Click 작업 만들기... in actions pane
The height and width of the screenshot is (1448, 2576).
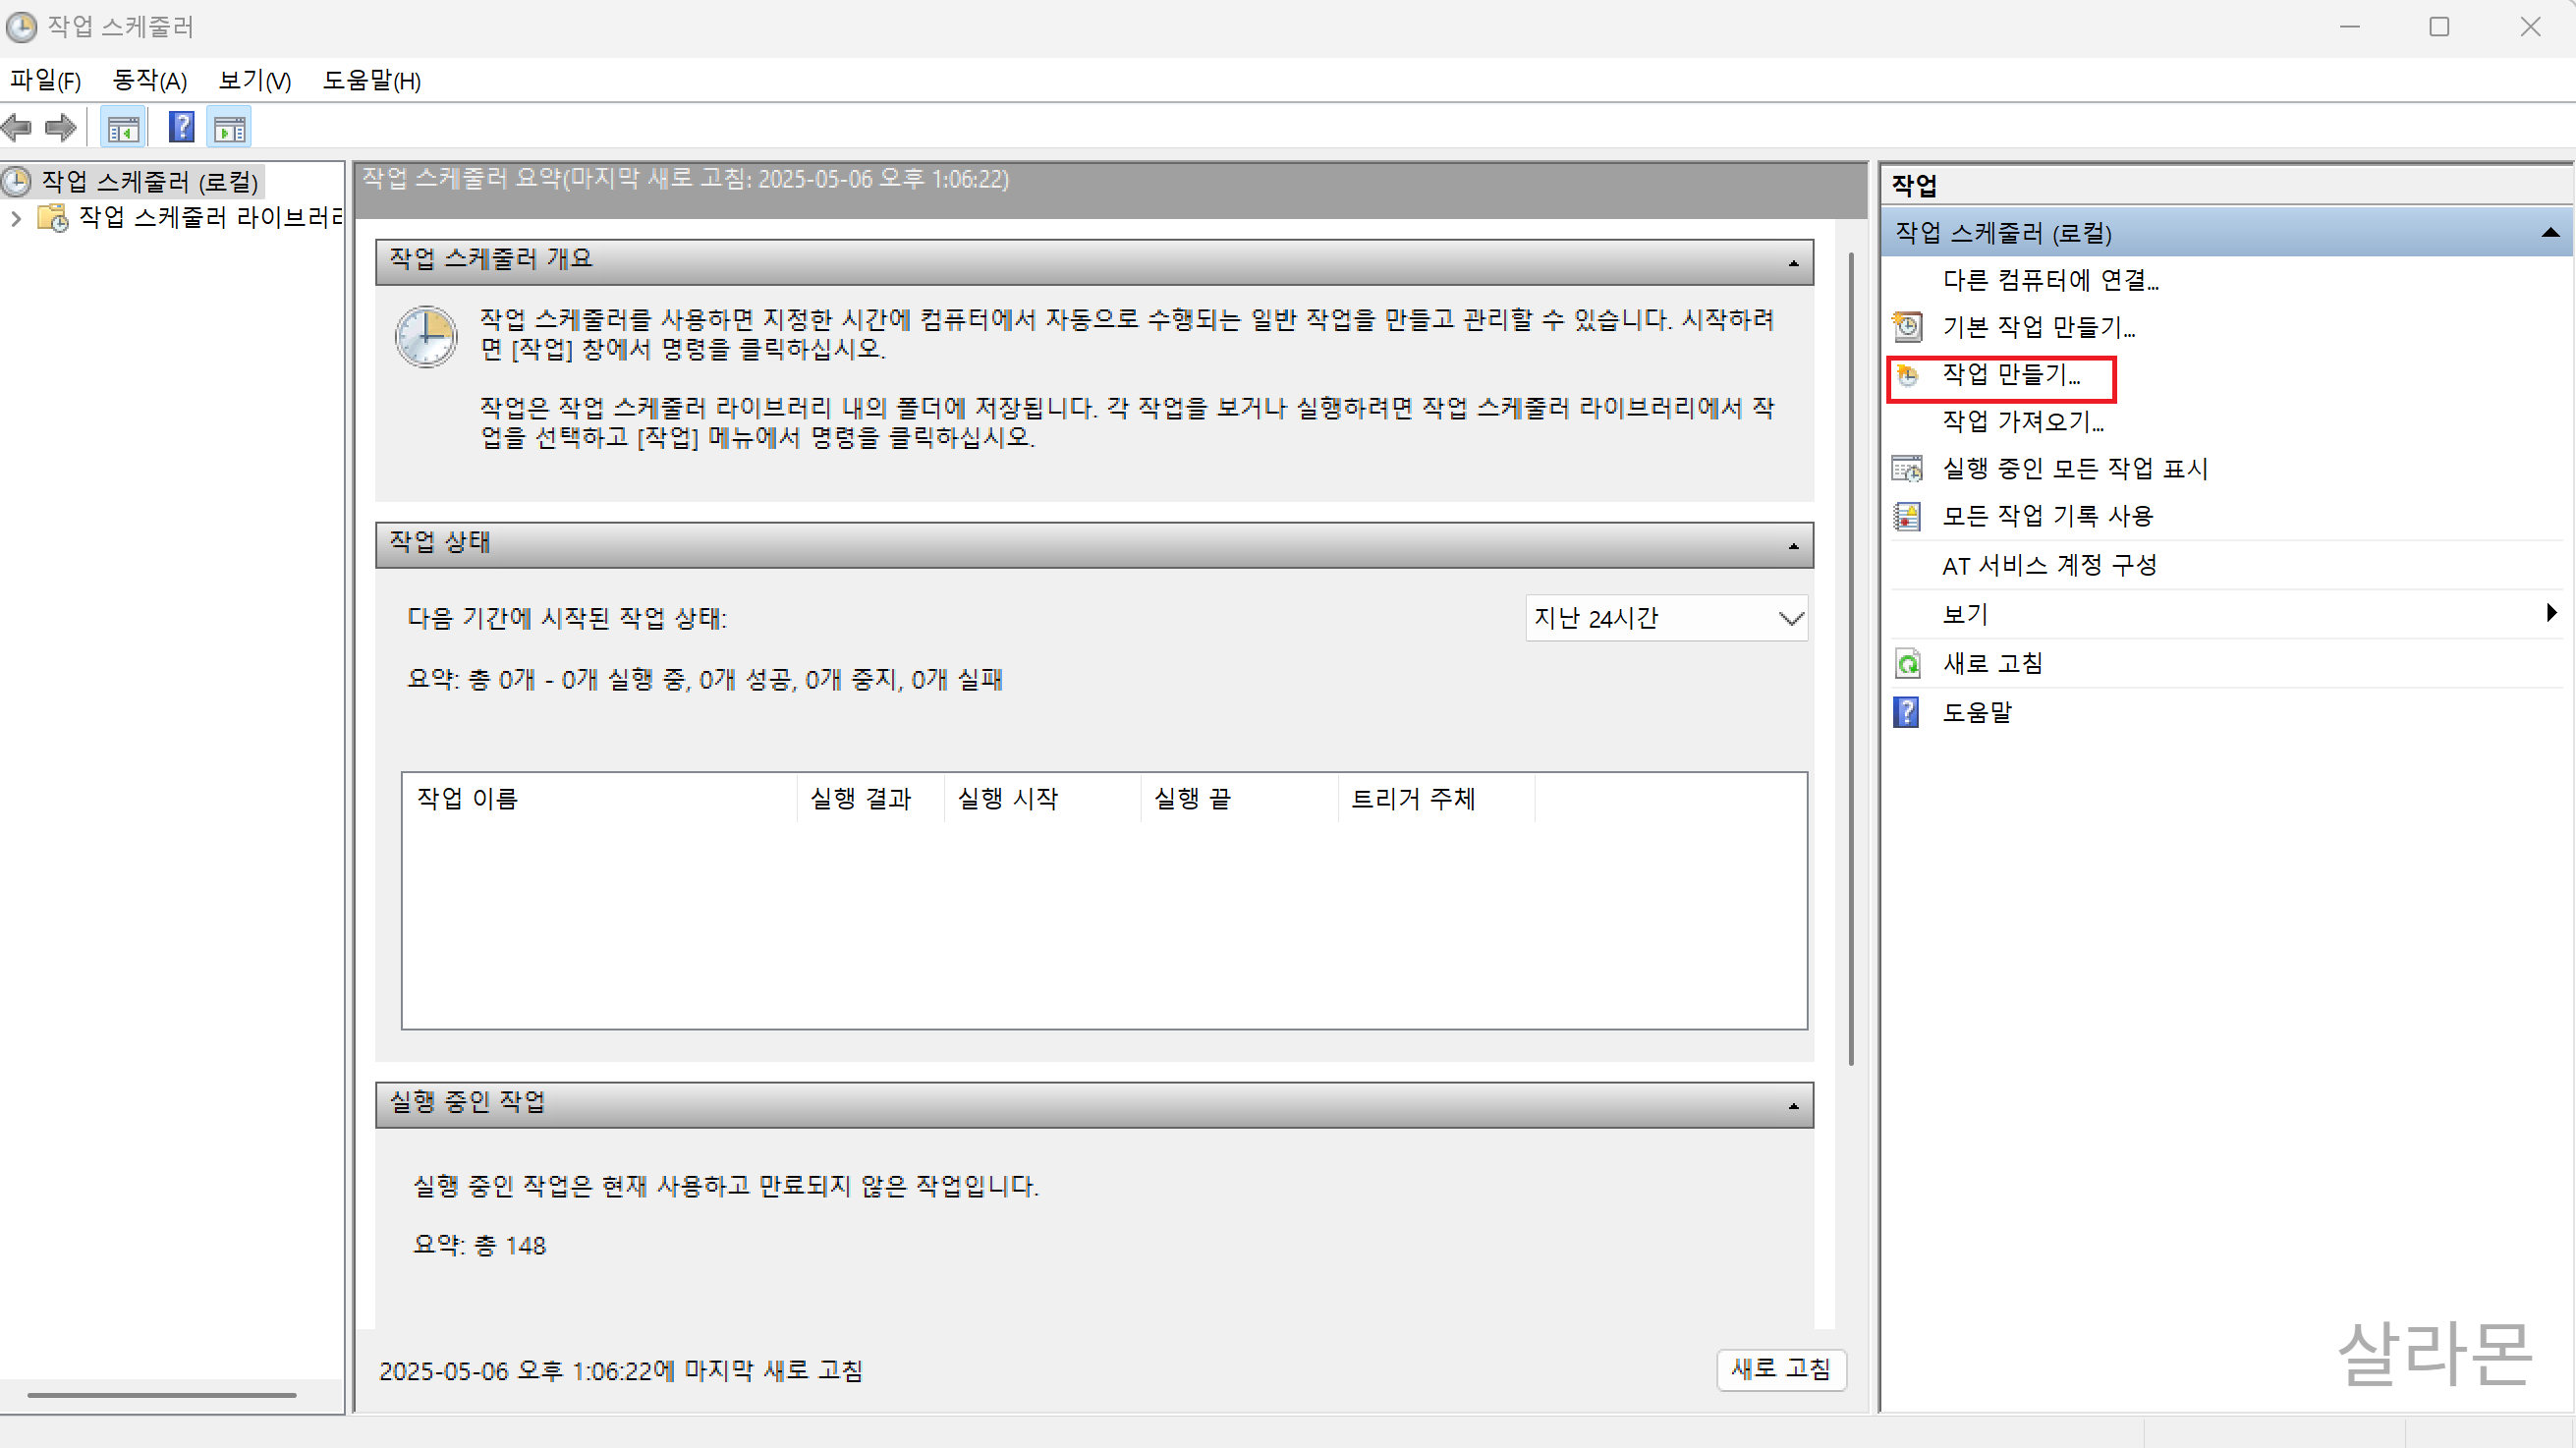(x=2010, y=375)
